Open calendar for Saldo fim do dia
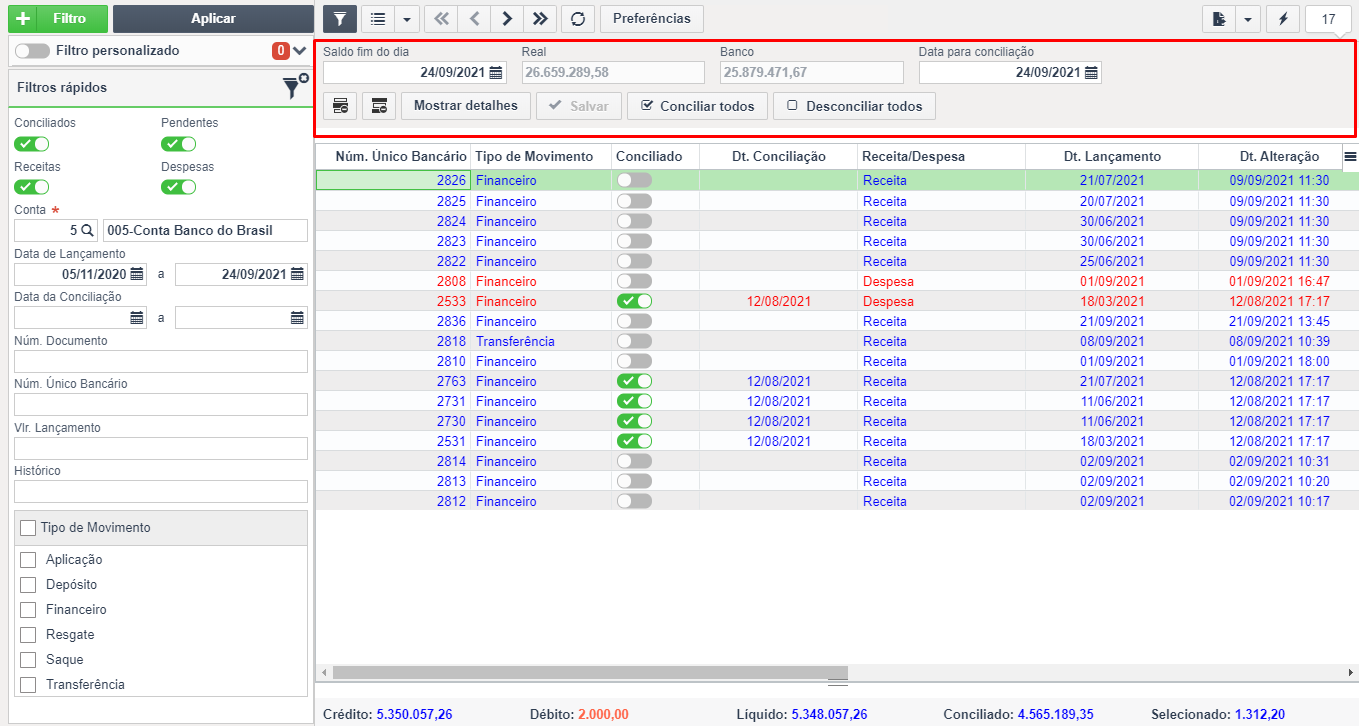Viewport: 1359px width, 726px height. [x=496, y=72]
